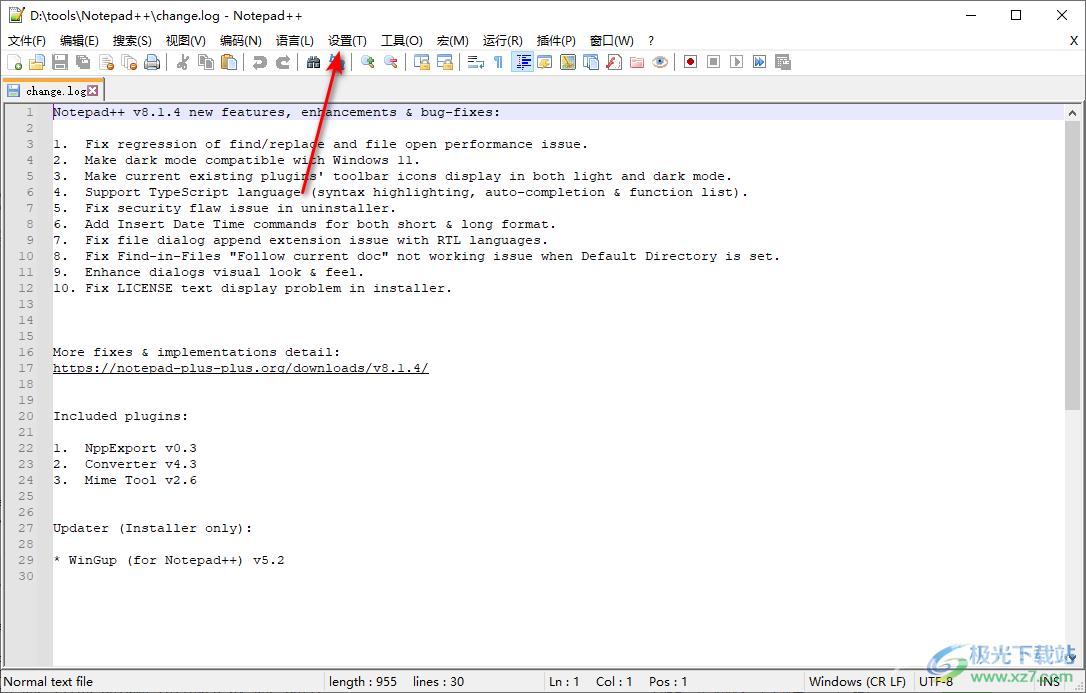Viewport: 1086px width, 693px height.
Task: Select the change.log document tab
Action: (53, 91)
